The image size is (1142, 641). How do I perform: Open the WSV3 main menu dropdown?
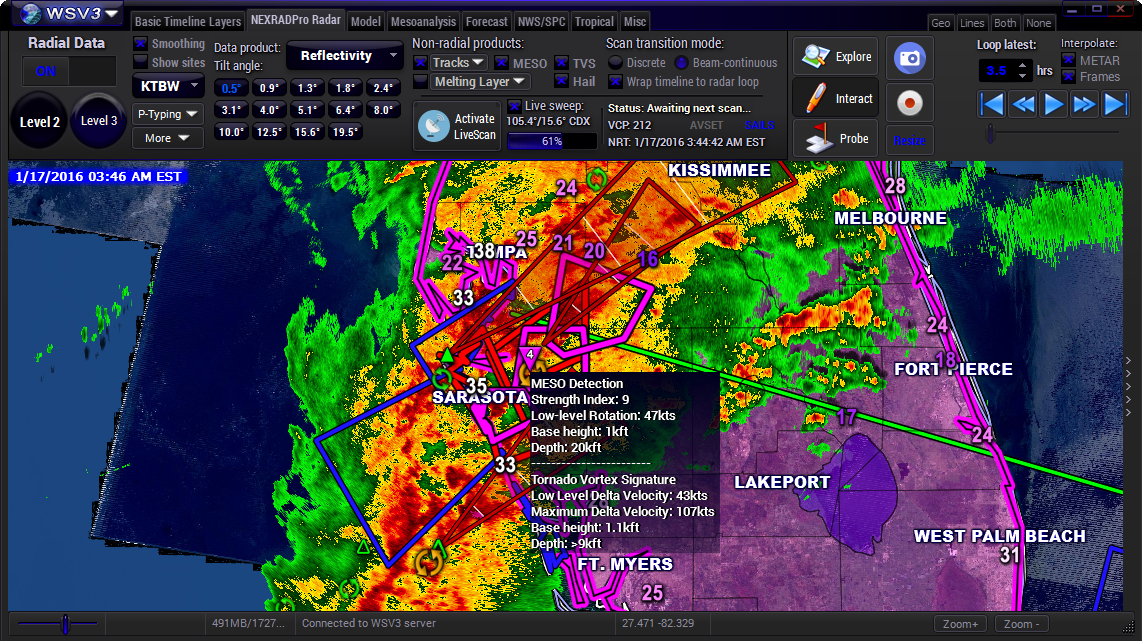tap(70, 13)
